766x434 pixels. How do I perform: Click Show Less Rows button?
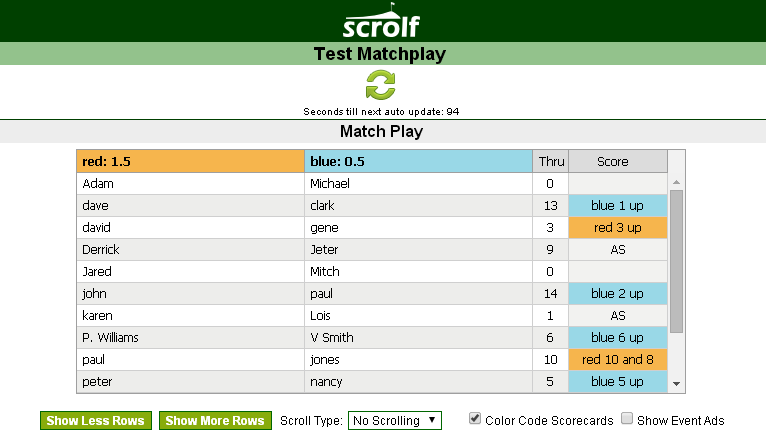point(96,420)
